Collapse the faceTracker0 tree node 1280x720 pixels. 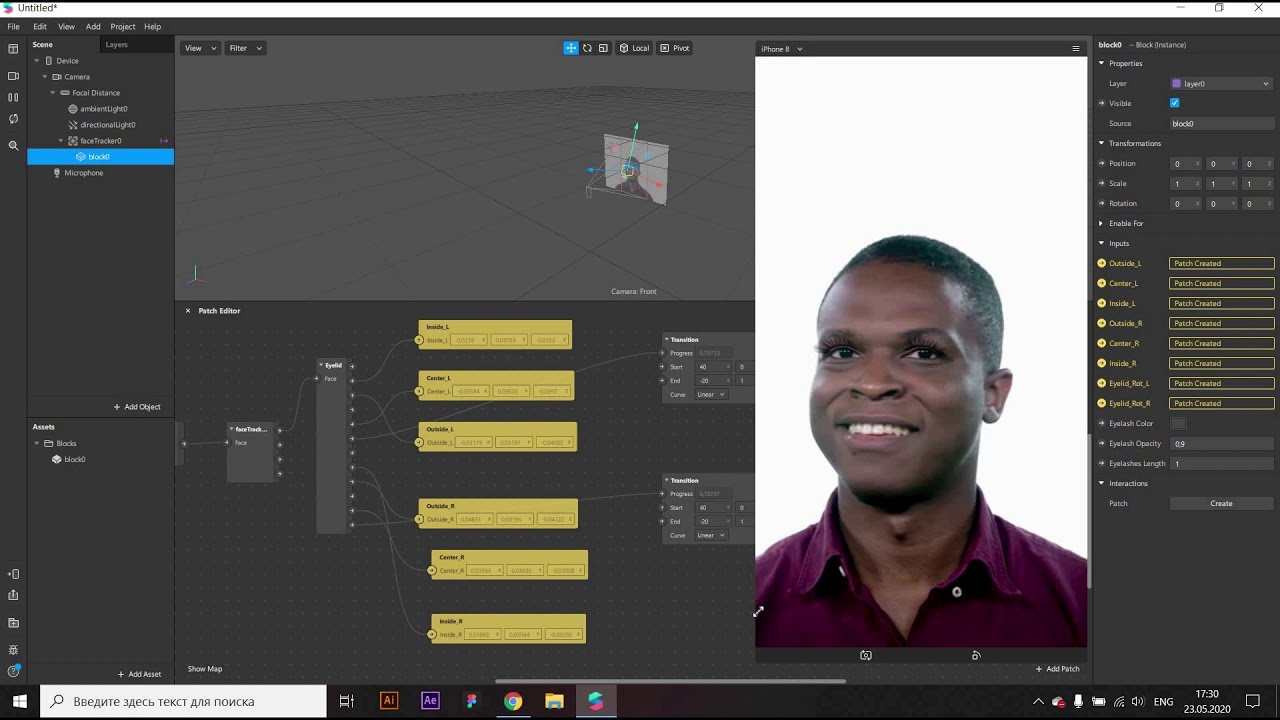click(x=61, y=141)
